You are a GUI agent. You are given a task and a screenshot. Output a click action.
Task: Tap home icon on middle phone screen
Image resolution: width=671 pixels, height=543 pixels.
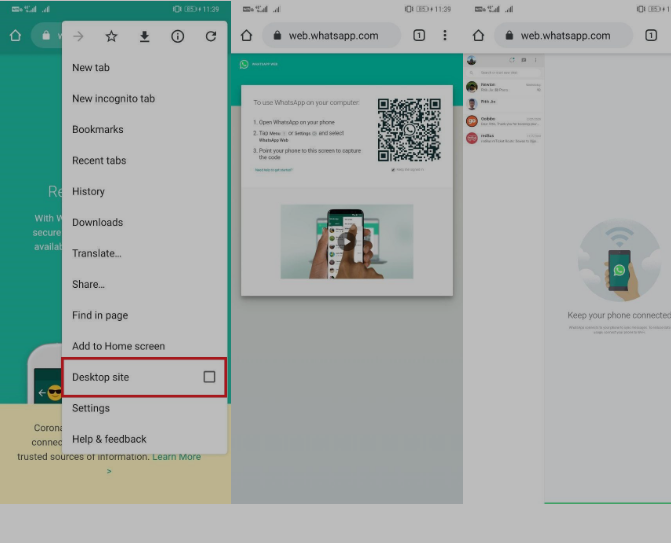click(x=246, y=36)
